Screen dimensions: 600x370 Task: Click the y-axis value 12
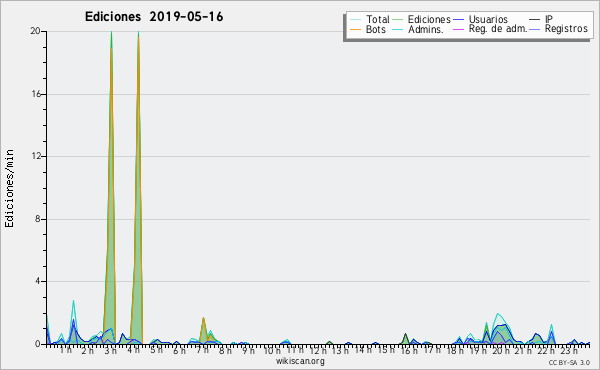tap(36, 156)
